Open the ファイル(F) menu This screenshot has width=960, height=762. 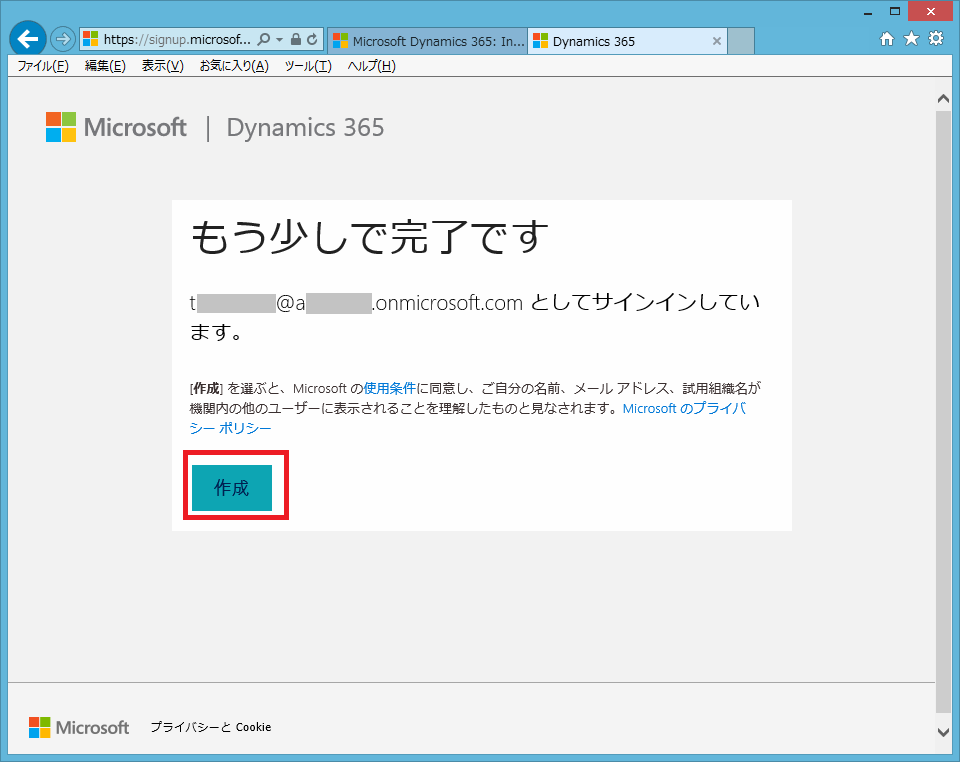(43, 65)
